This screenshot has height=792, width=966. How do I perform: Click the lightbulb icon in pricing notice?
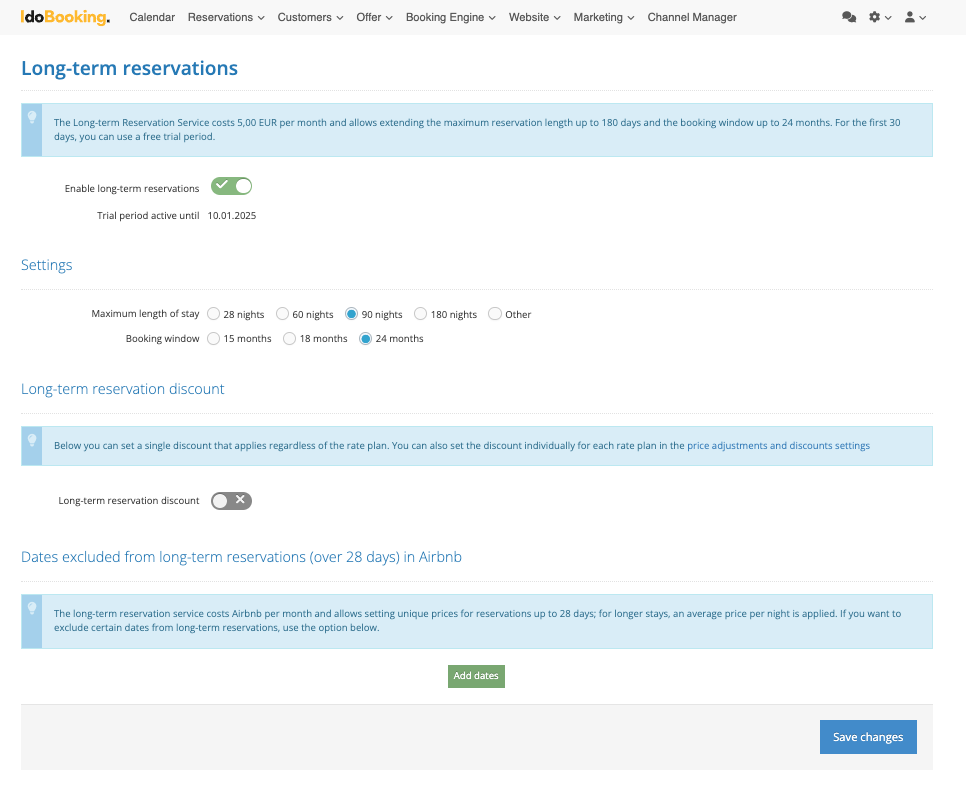(x=32, y=118)
